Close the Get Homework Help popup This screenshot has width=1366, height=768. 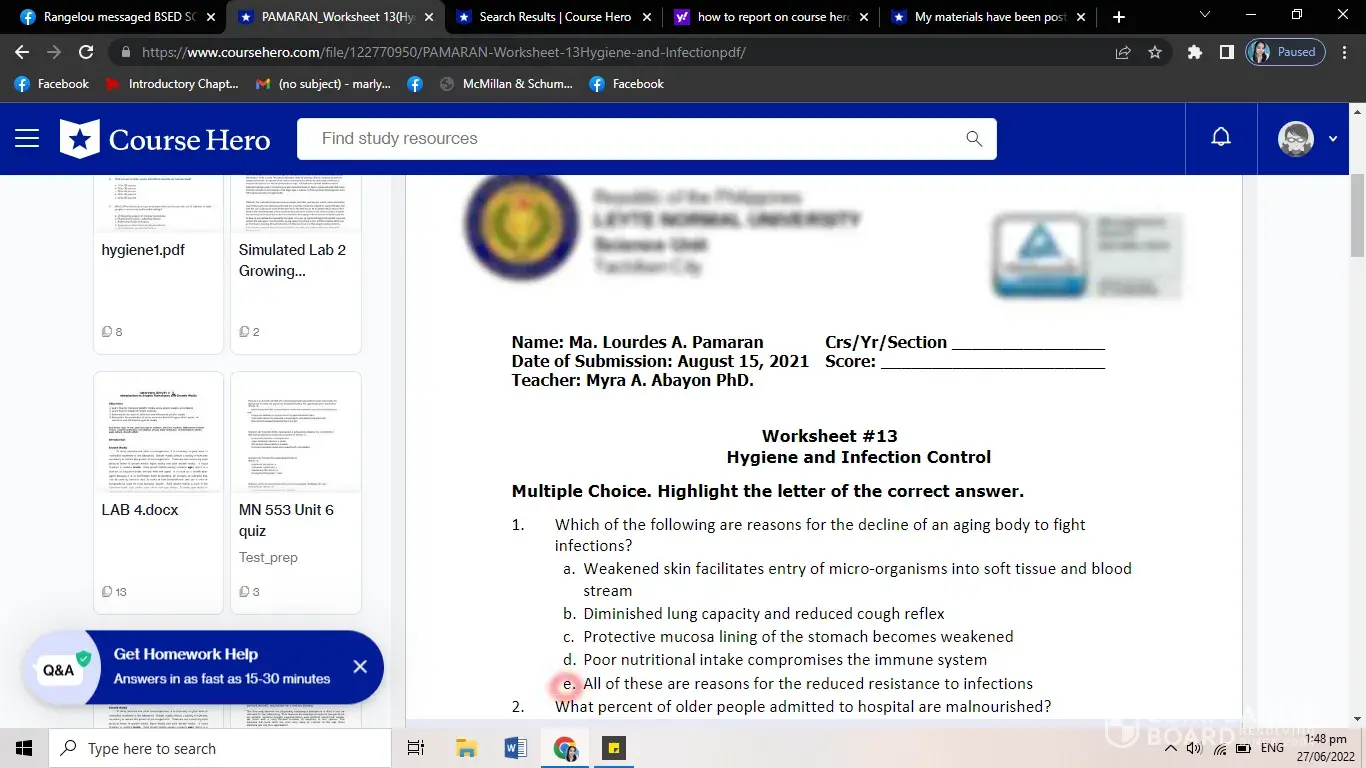(360, 666)
